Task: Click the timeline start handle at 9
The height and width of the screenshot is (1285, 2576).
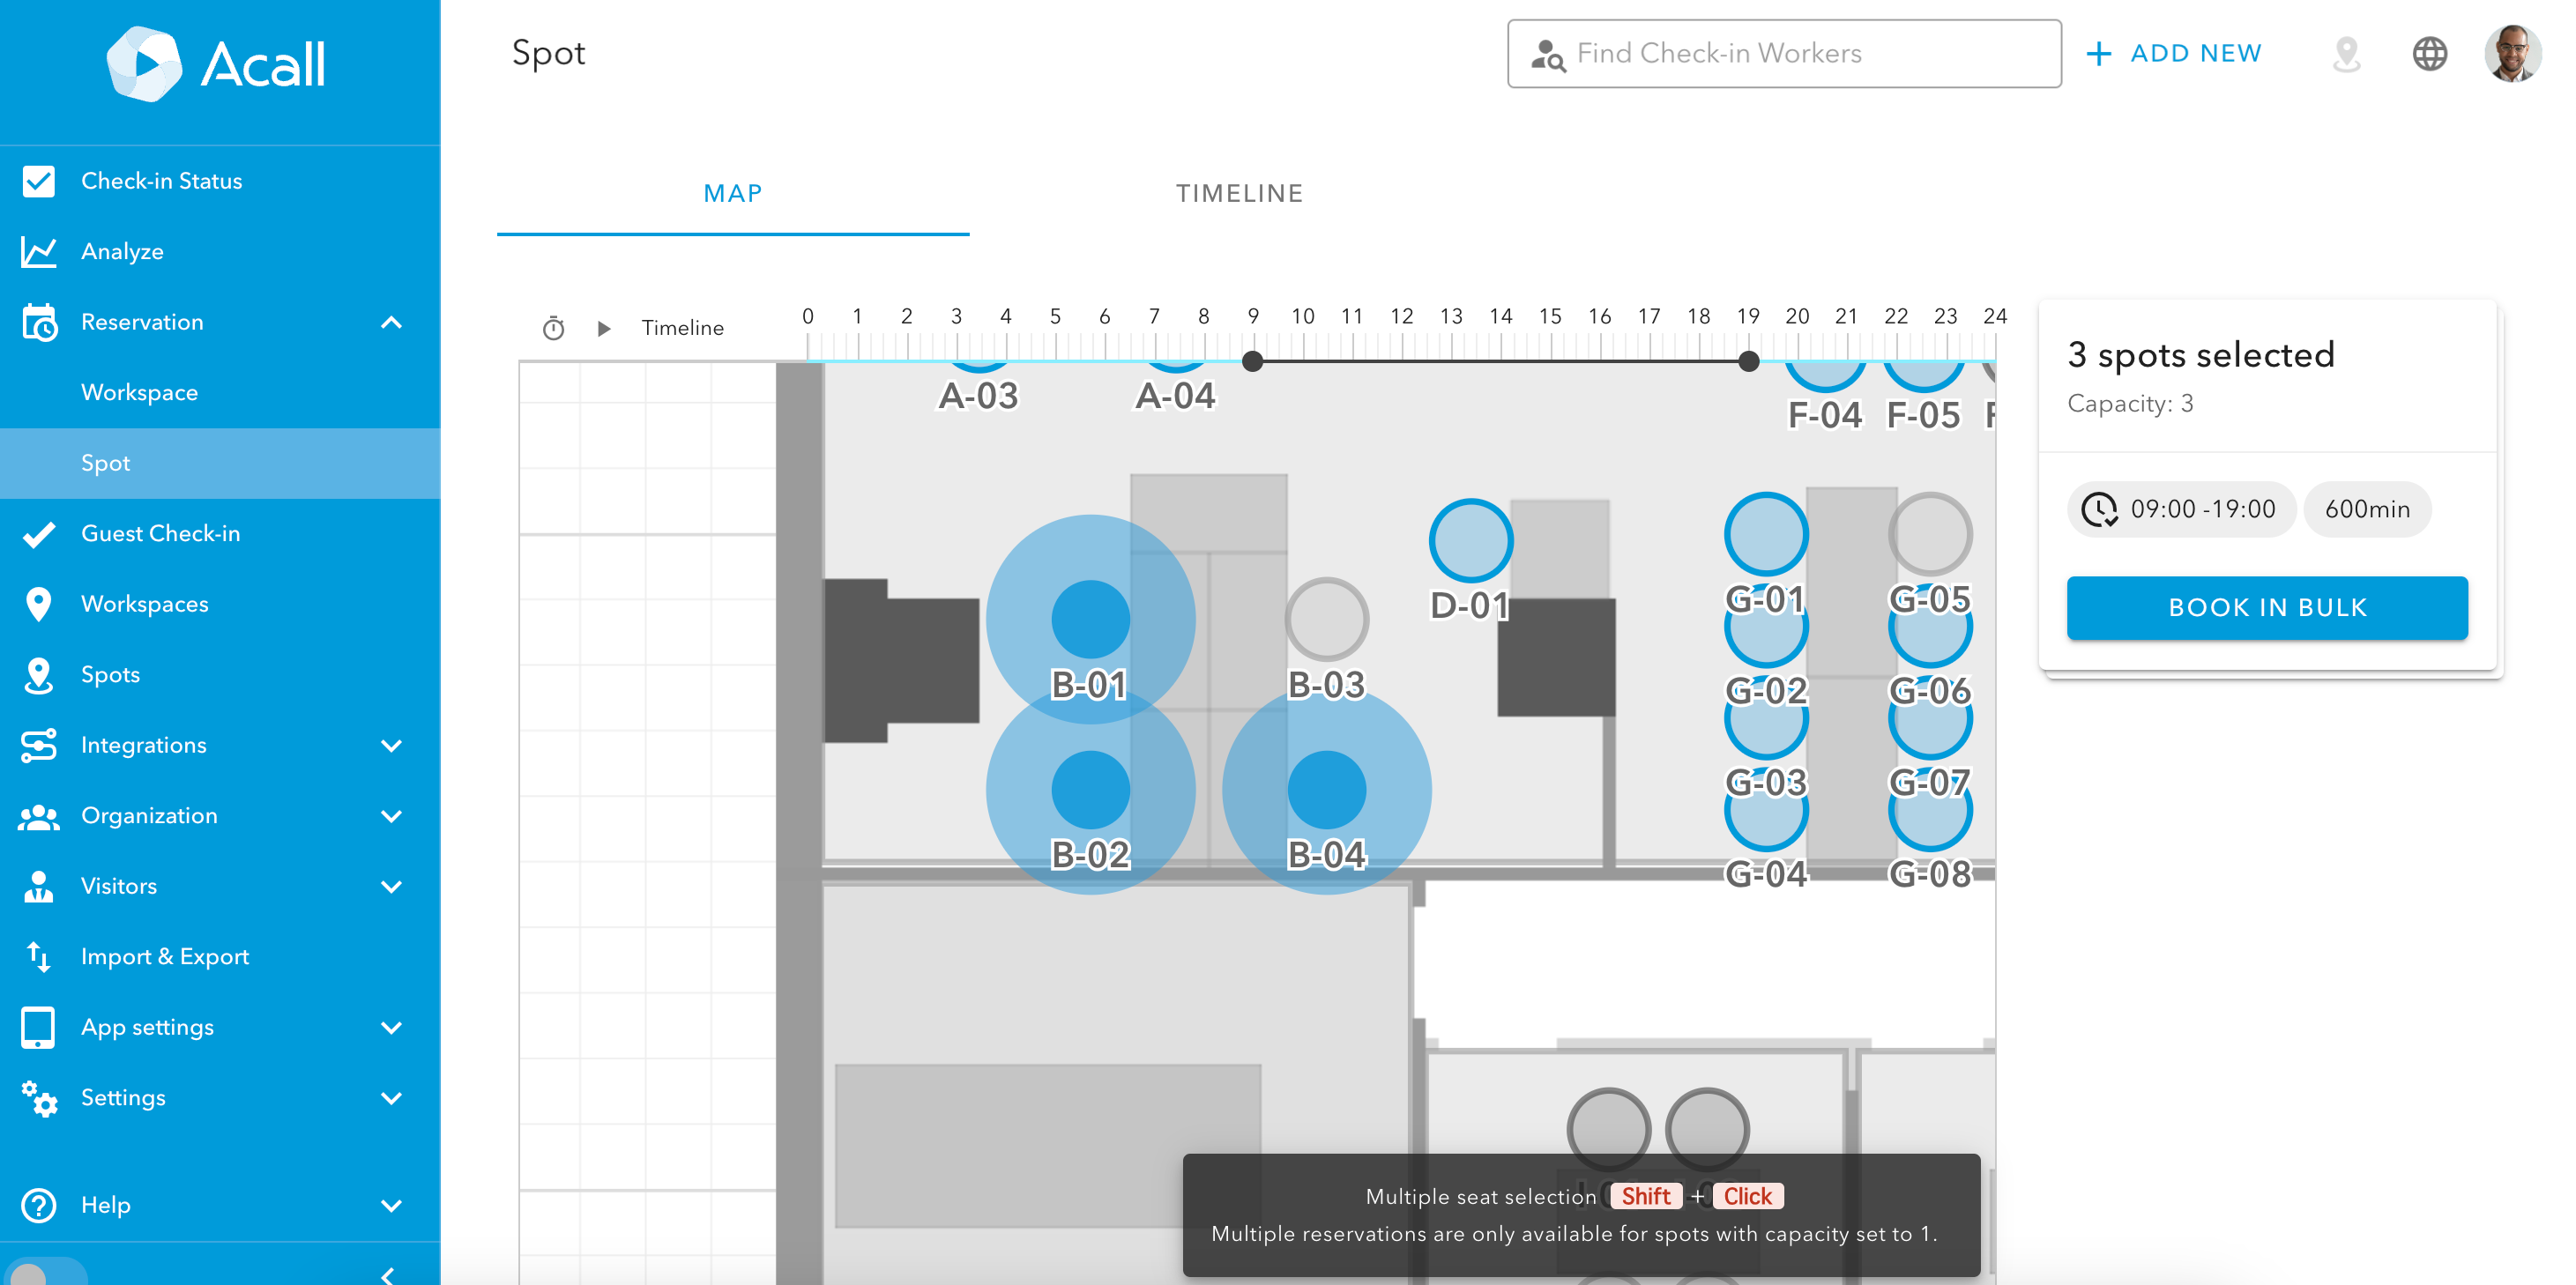Action: [1252, 362]
